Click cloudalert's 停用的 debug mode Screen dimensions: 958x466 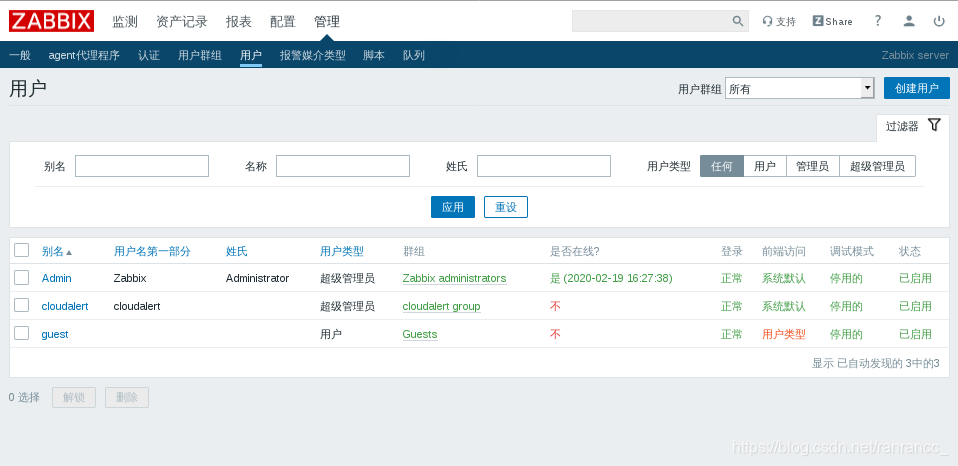[x=846, y=306]
